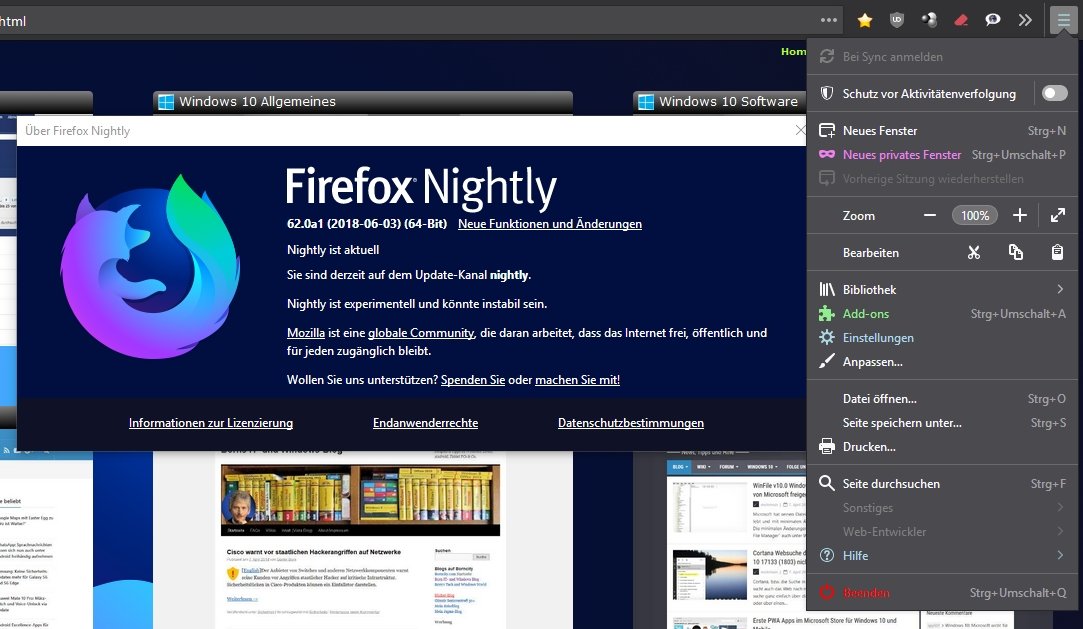1083x629 pixels.
Task: Close the Über Firefox Nightly dialog
Action: [800, 130]
